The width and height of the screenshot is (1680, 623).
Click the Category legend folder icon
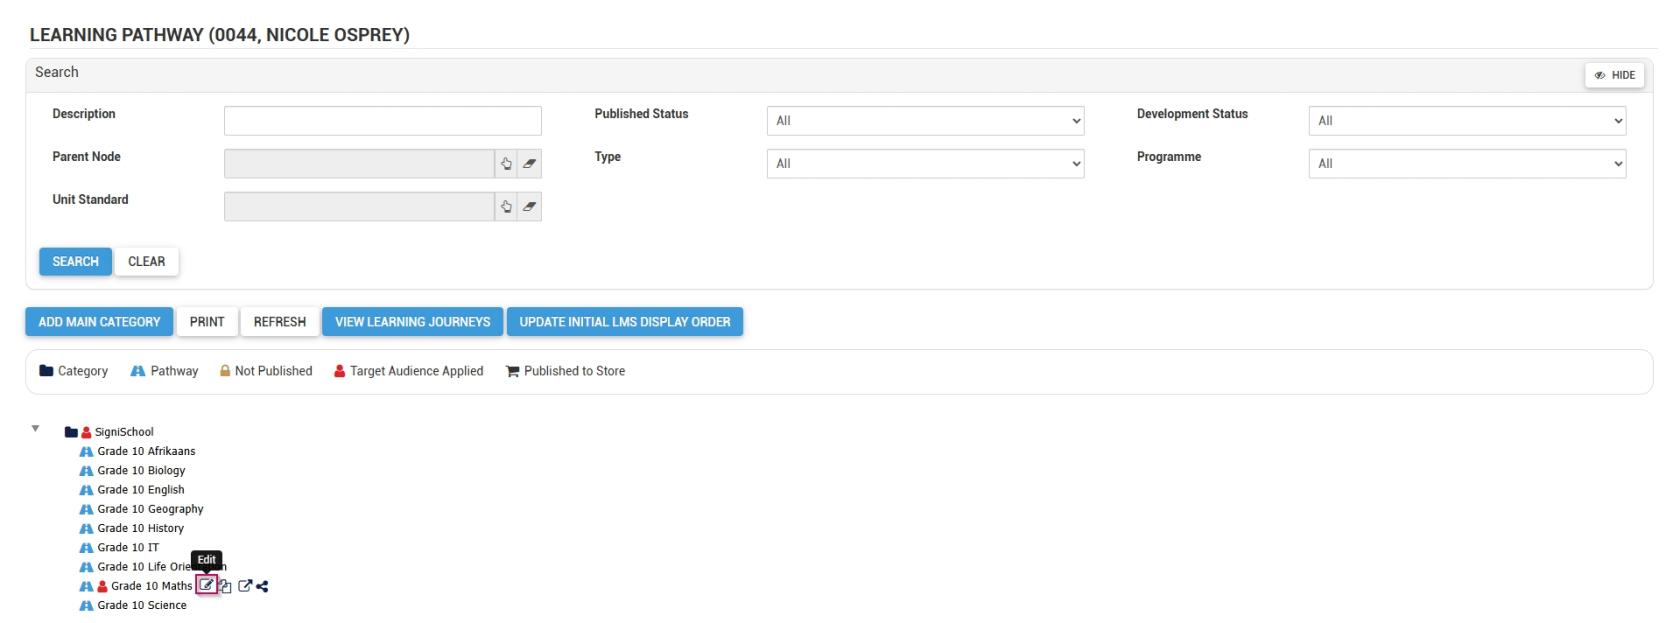[x=46, y=371]
